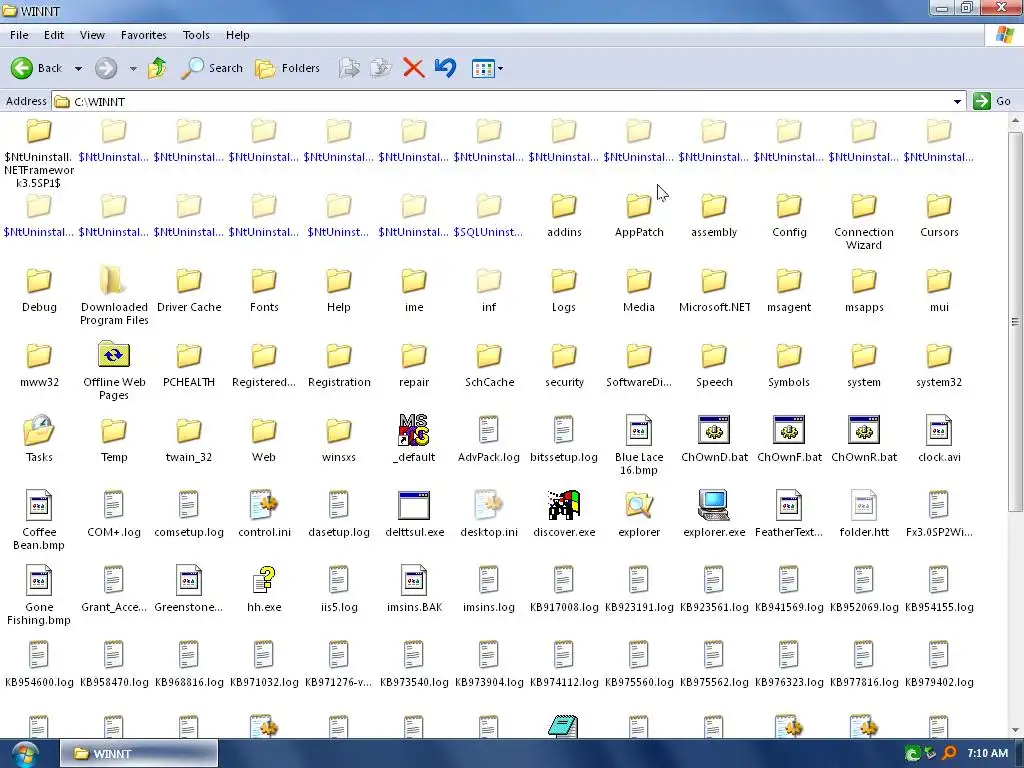Viewport: 1024px width, 768px height.
Task: Select the desktop.ini file icon
Action: pyautogui.click(x=488, y=505)
